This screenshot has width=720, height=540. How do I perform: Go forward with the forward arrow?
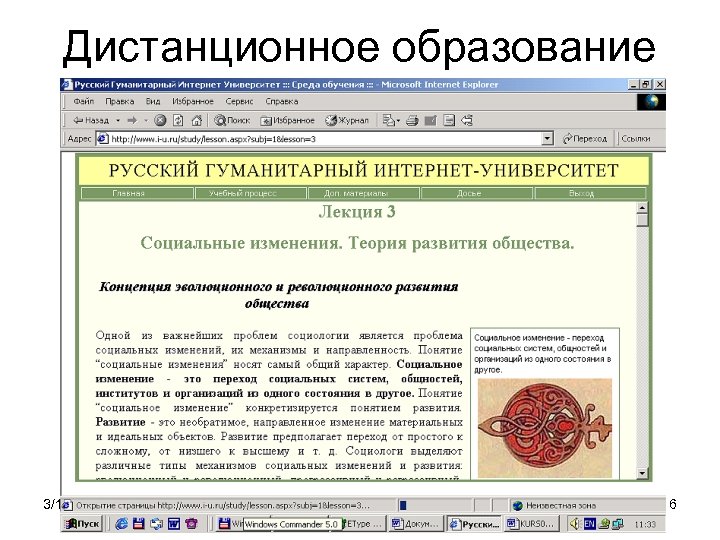pyautogui.click(x=132, y=120)
